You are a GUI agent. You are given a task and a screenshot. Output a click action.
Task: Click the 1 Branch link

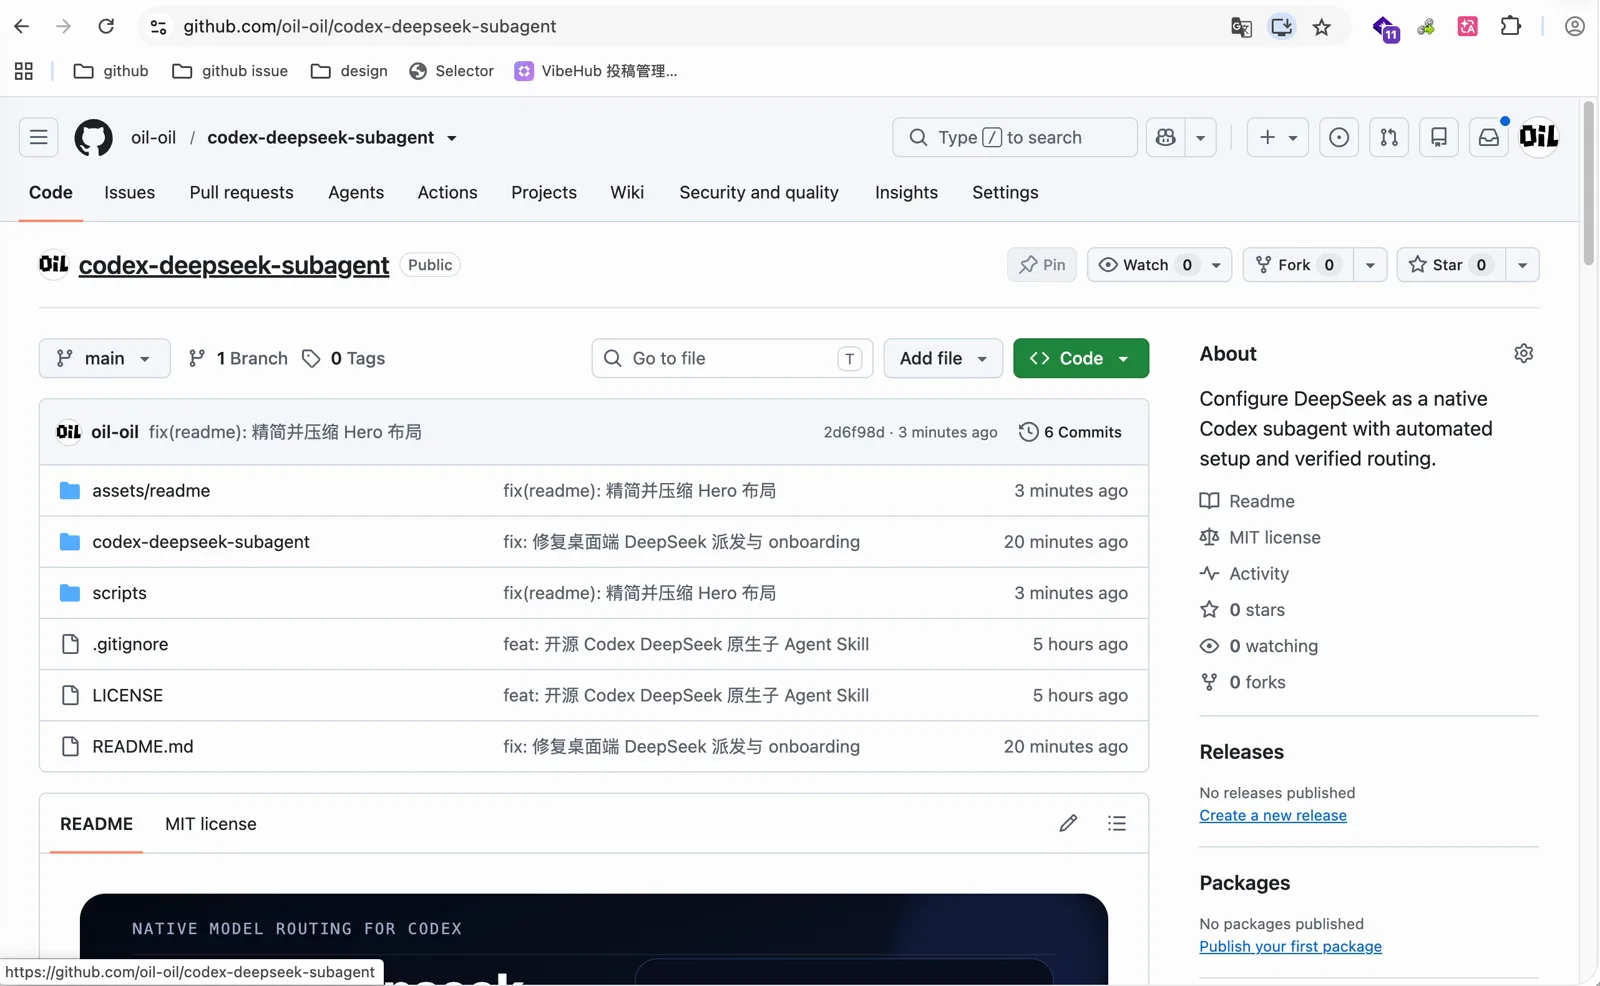click(238, 358)
